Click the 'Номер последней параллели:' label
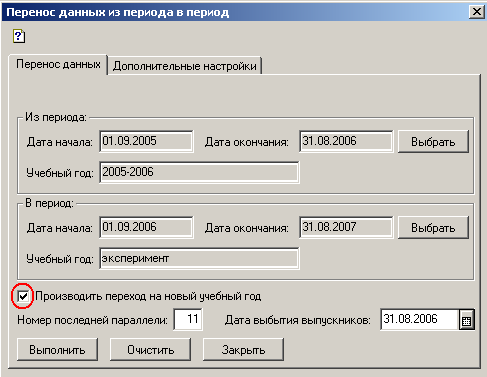This screenshot has height=377, width=487. (92, 320)
